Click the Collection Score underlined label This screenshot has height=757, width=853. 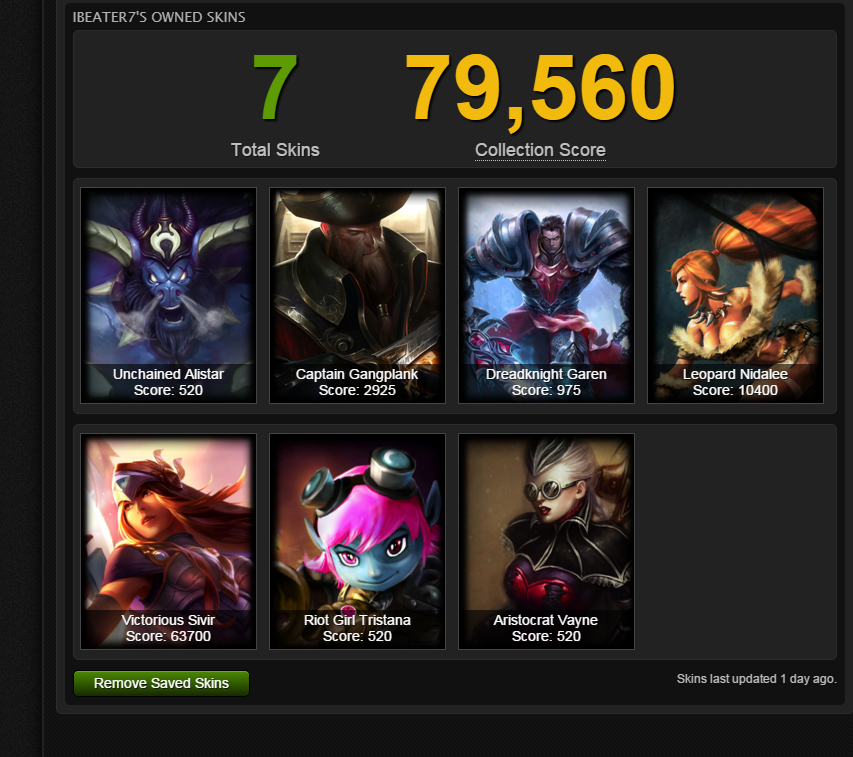point(540,150)
